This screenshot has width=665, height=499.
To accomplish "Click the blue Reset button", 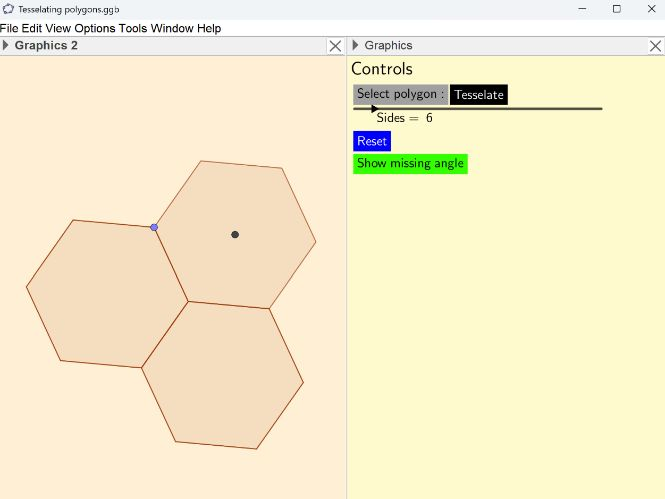I will (x=372, y=141).
